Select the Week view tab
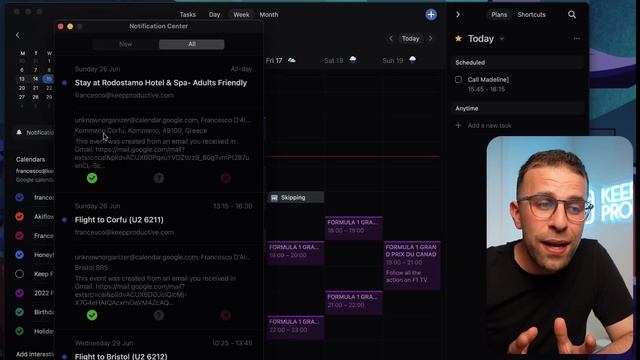 point(241,15)
